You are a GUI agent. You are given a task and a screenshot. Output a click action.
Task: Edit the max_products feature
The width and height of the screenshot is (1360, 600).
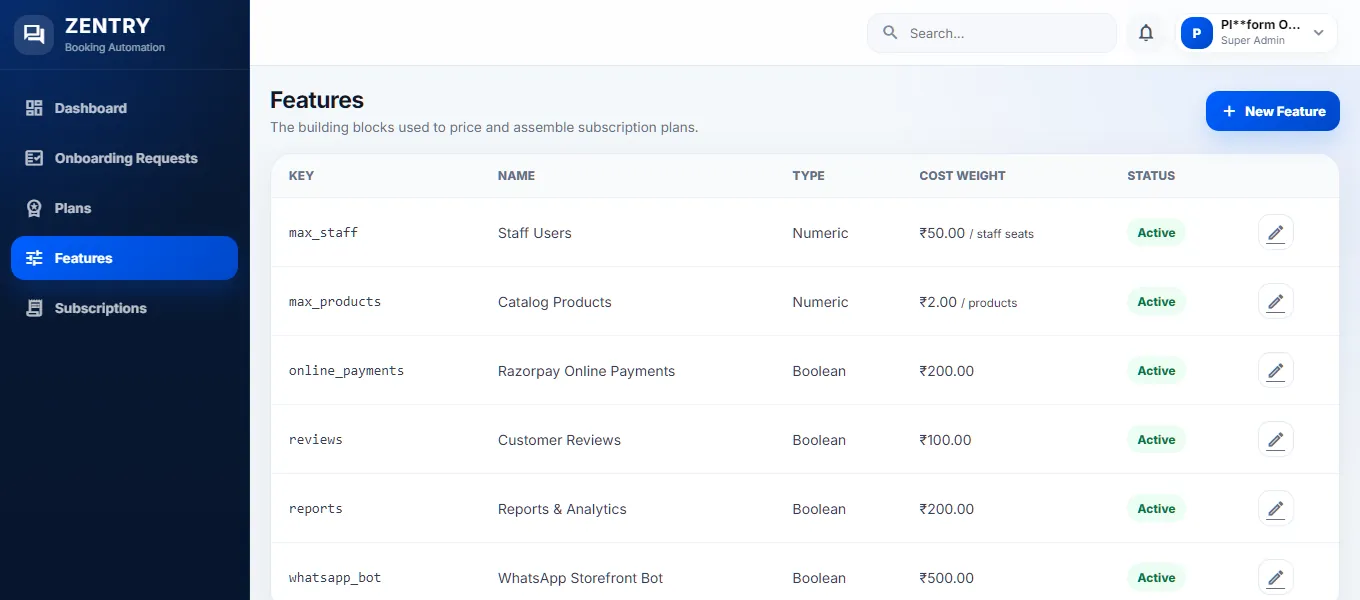(1275, 301)
